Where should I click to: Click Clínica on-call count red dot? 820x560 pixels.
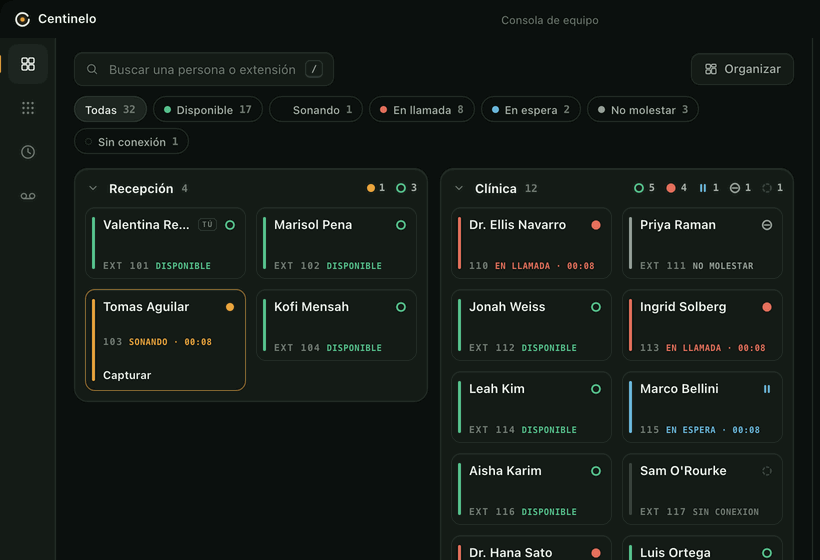coord(671,188)
